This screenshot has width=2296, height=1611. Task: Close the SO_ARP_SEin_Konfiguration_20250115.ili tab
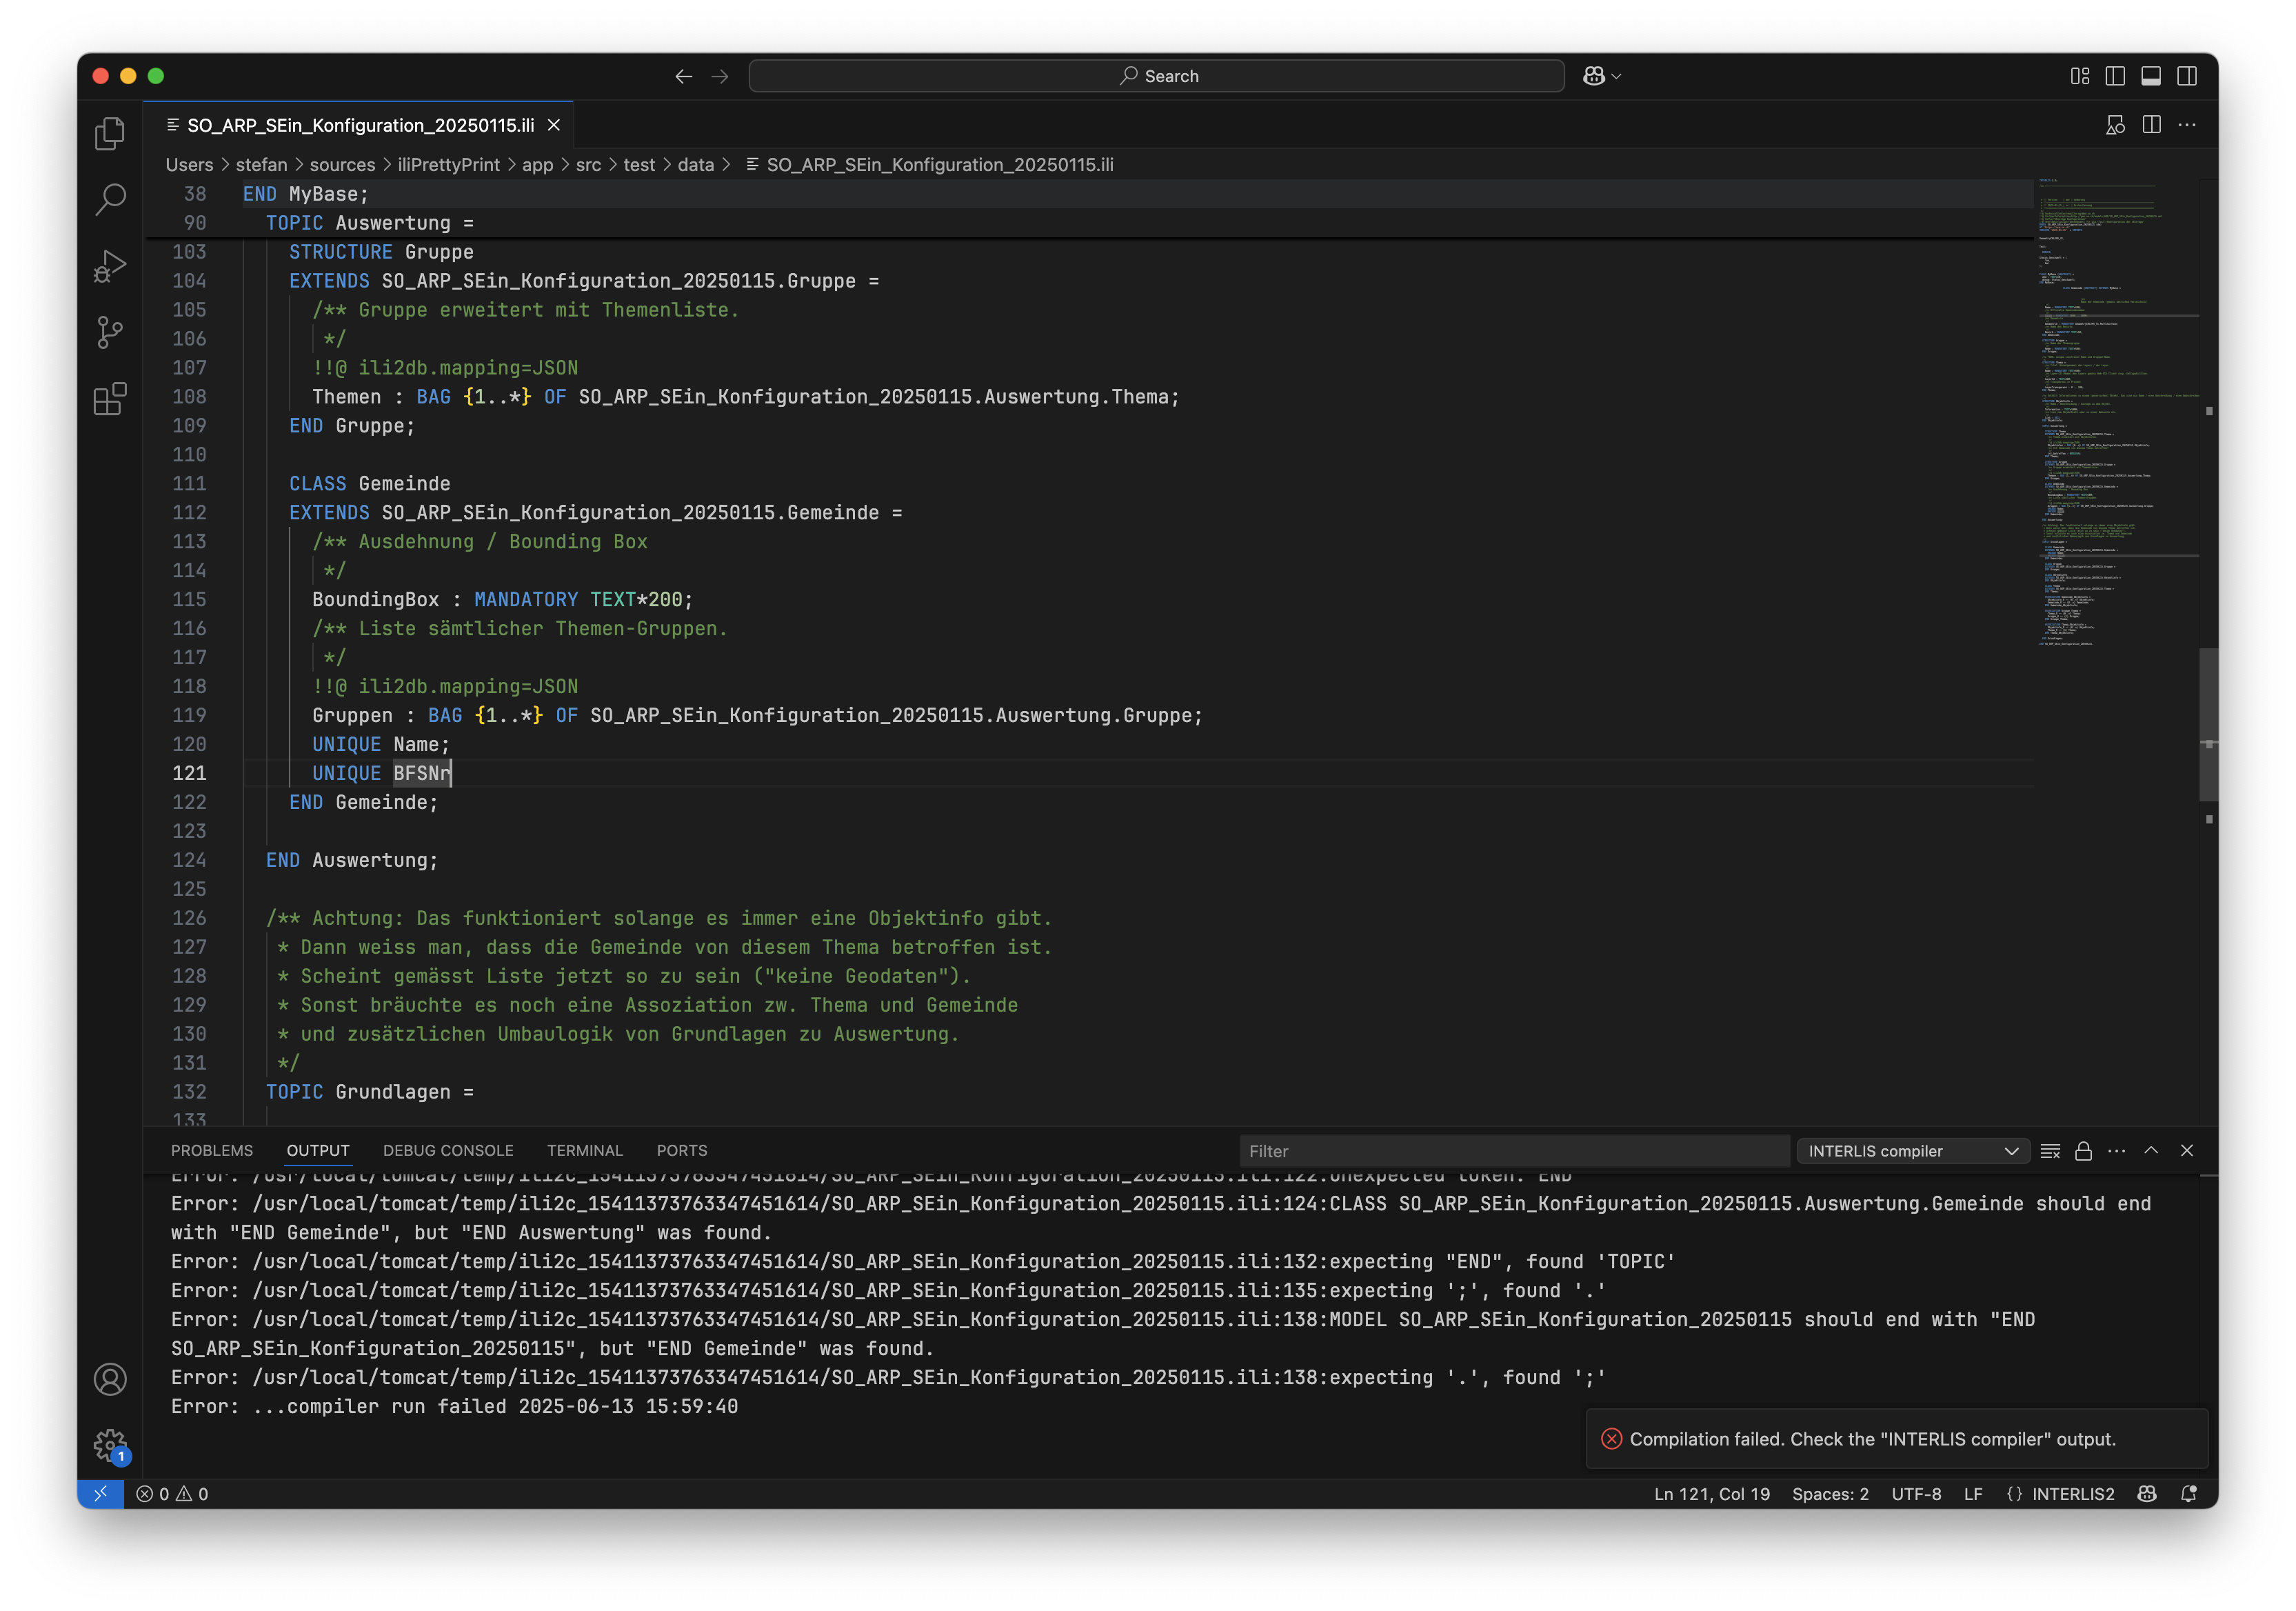[x=554, y=125]
